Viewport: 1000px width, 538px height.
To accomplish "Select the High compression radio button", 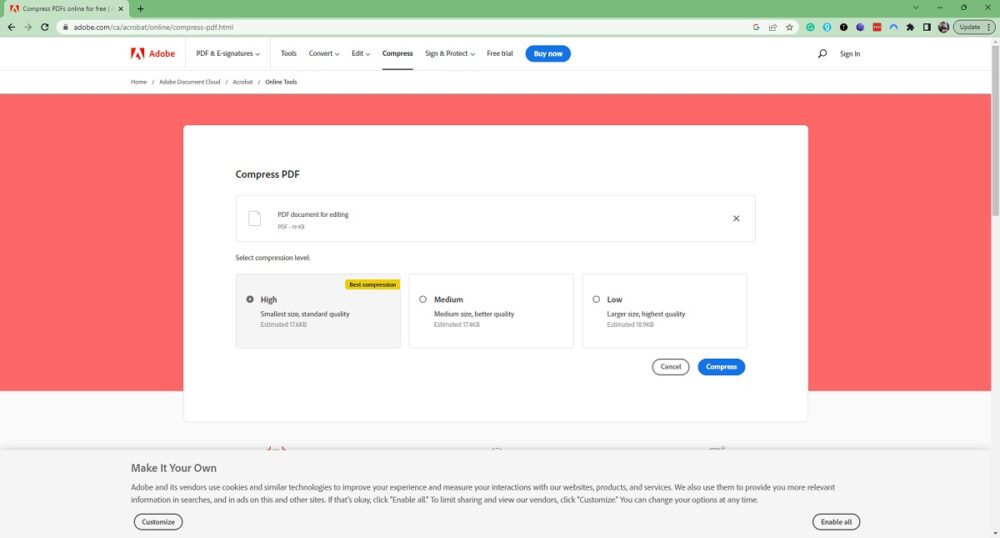I will point(250,299).
